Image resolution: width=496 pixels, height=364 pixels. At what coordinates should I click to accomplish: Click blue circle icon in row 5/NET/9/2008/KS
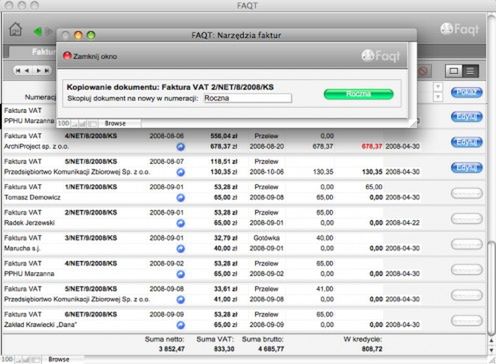point(180,300)
